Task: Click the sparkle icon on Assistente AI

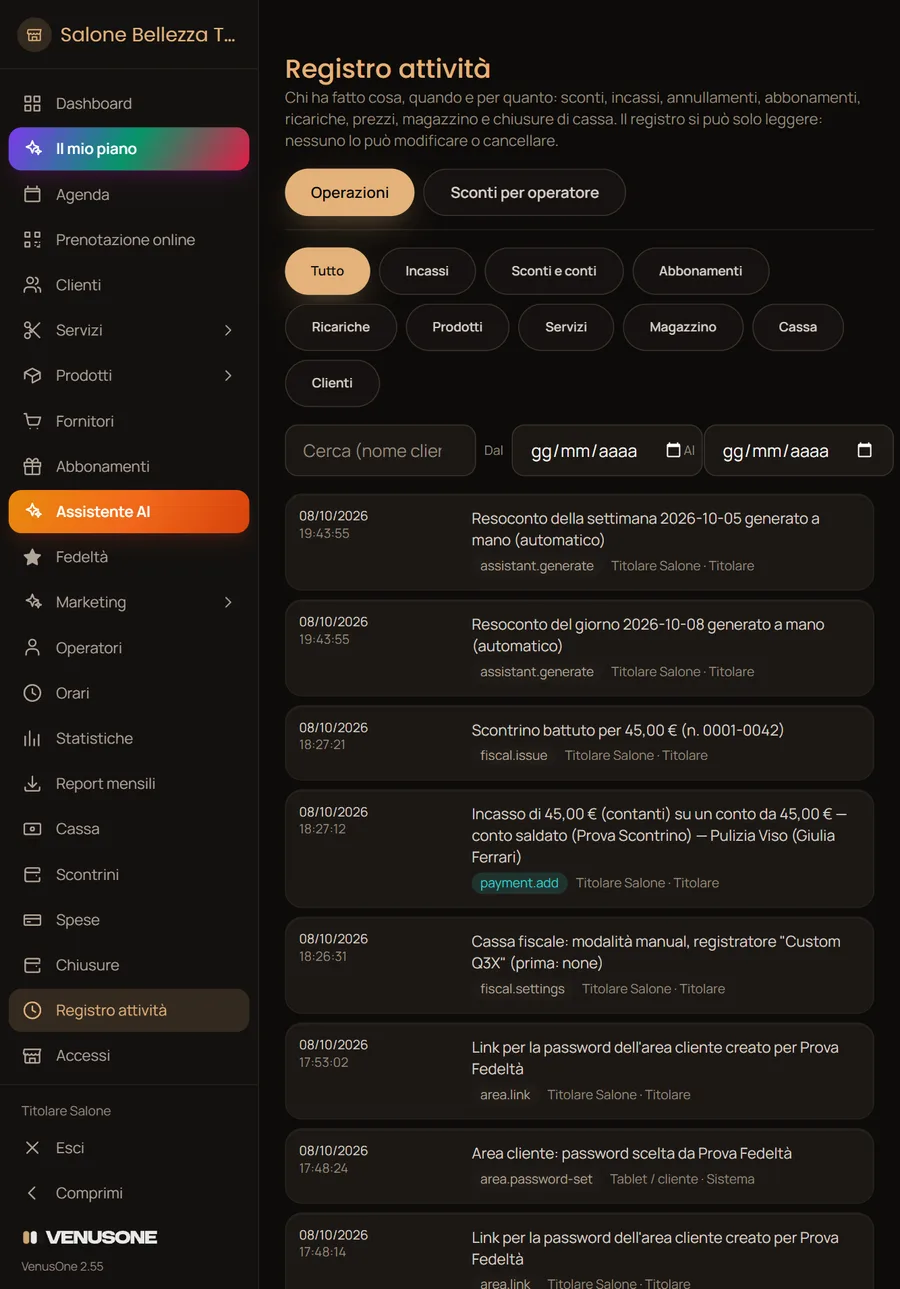Action: 33,512
